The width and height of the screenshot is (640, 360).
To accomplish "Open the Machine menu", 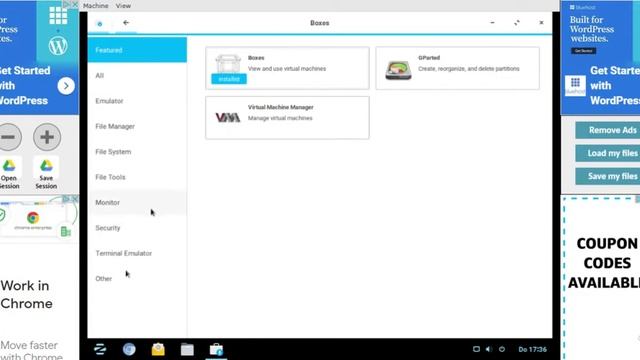I will coord(96,6).
